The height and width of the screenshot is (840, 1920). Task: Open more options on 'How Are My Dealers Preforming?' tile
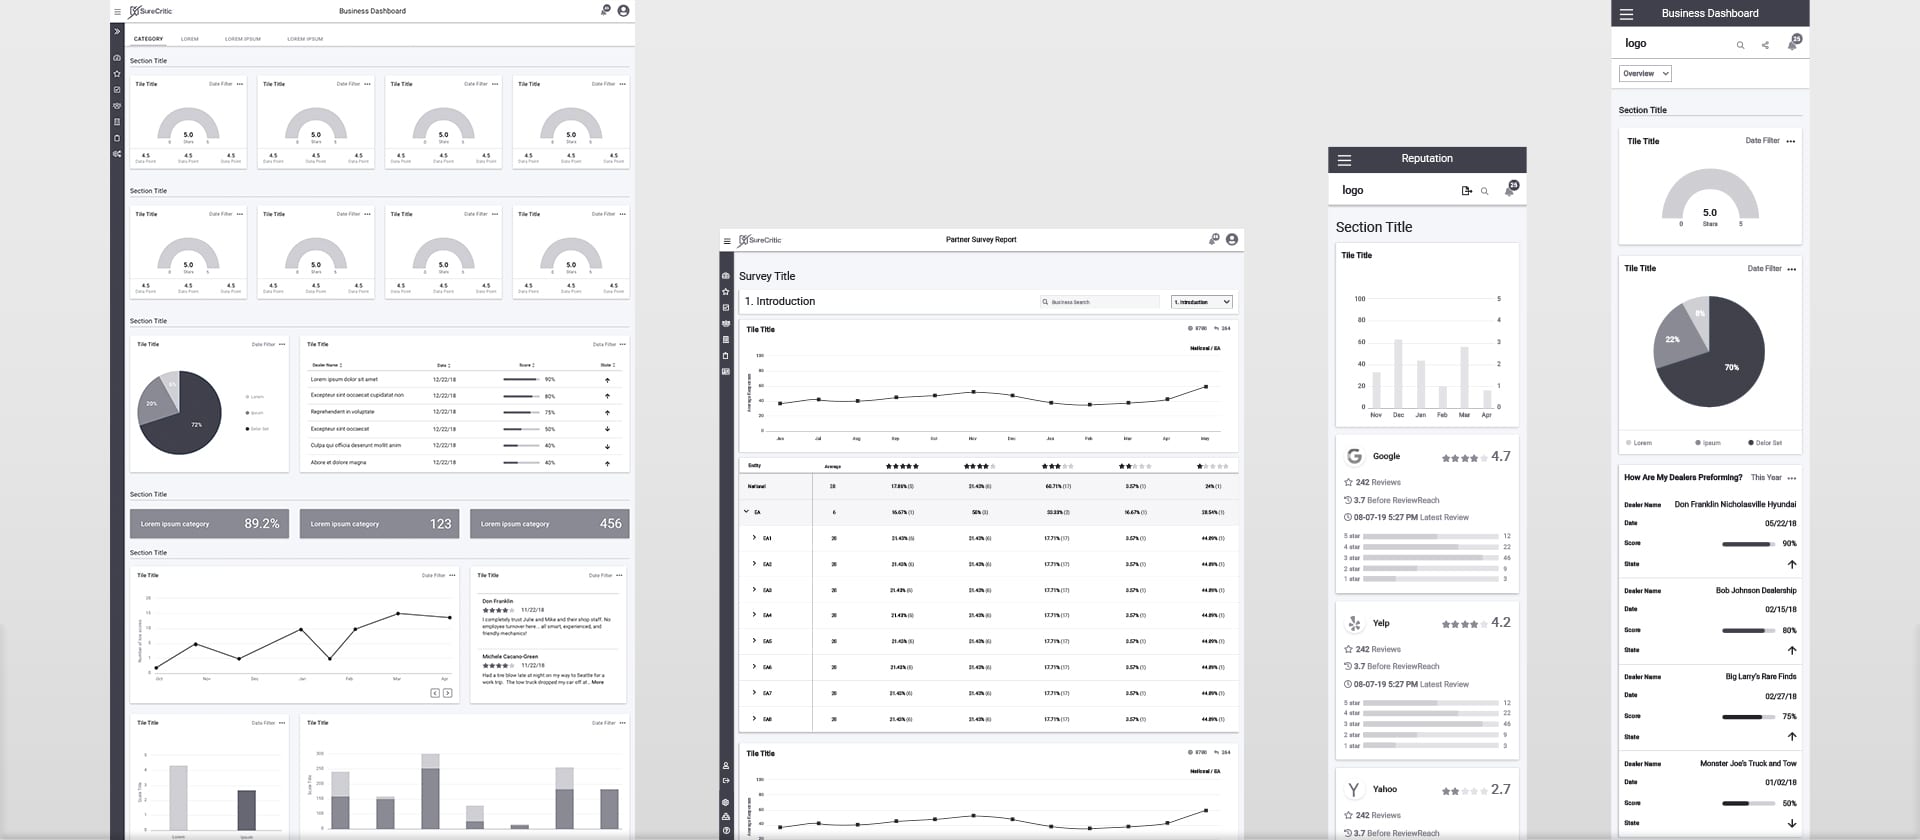coord(1792,478)
